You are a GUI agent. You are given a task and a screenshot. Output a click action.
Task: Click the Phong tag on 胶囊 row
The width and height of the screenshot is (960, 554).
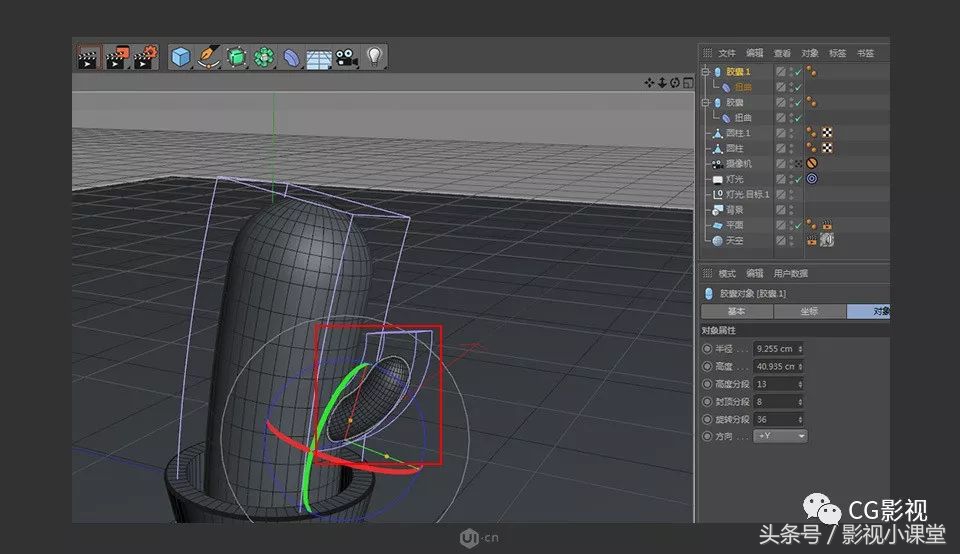(x=811, y=102)
